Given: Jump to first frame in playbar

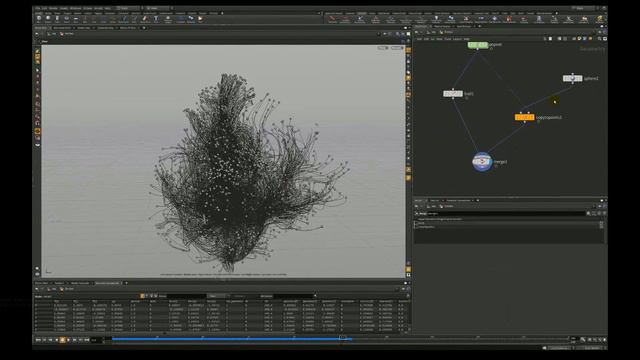Looking at the screenshot, I should tap(38, 339).
